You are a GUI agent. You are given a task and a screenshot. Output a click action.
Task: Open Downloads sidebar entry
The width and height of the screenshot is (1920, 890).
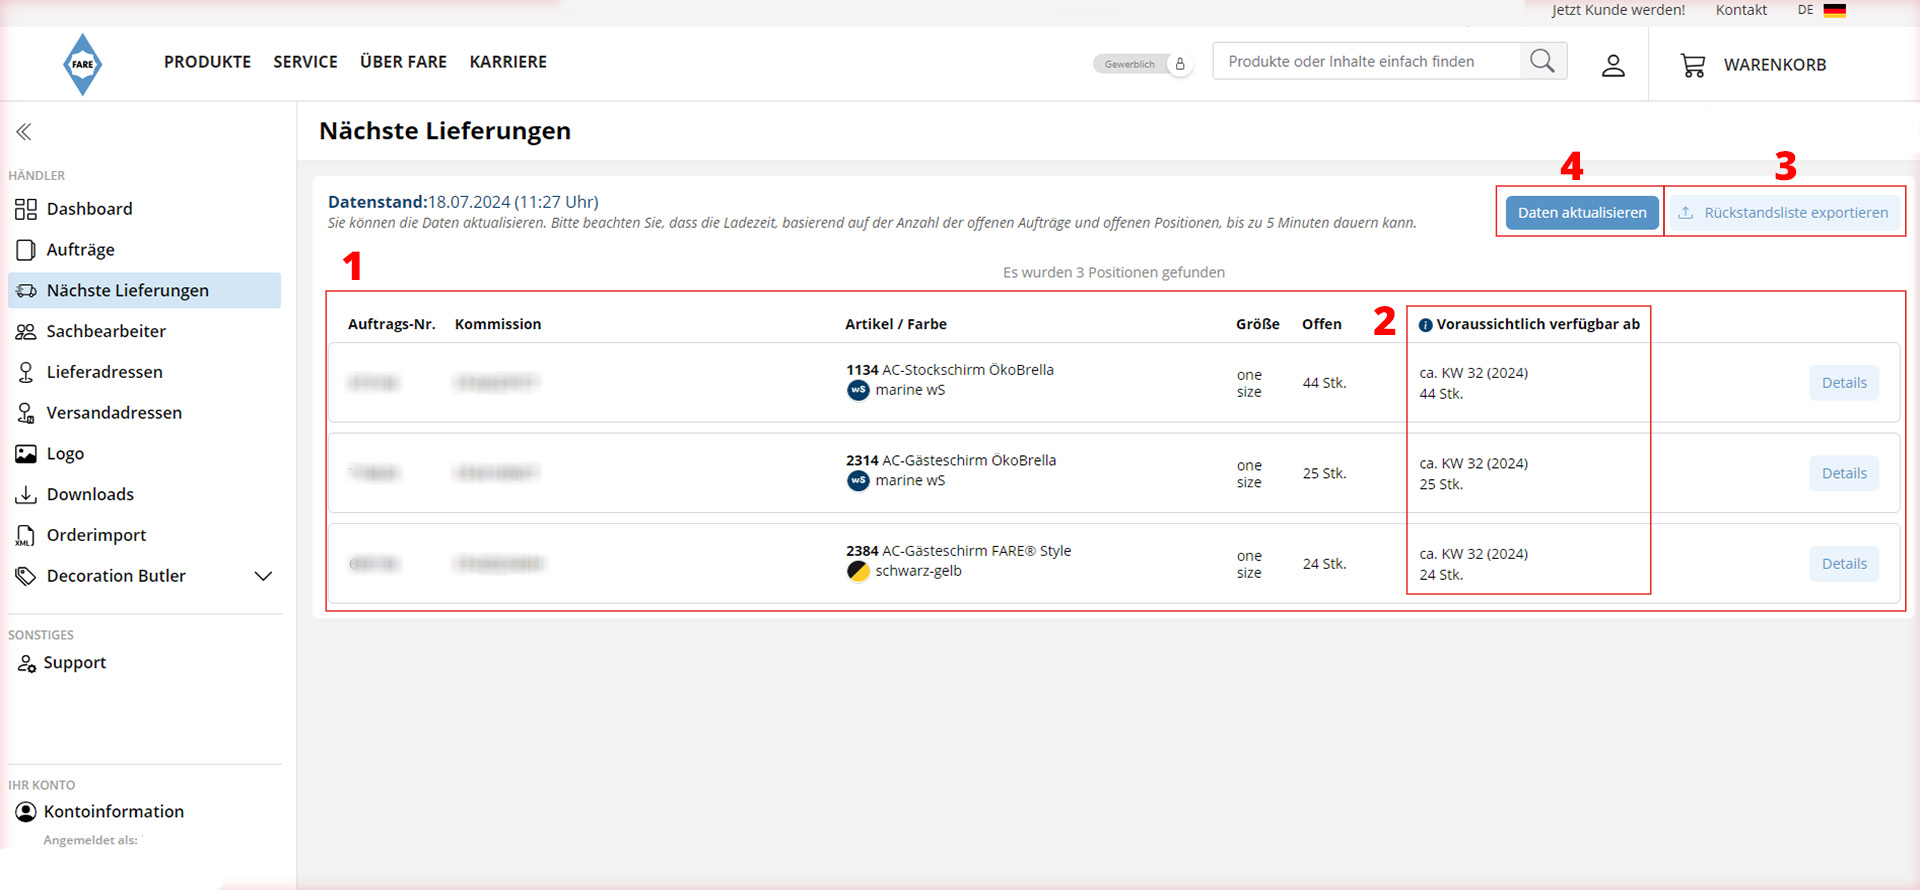pyautogui.click(x=144, y=494)
